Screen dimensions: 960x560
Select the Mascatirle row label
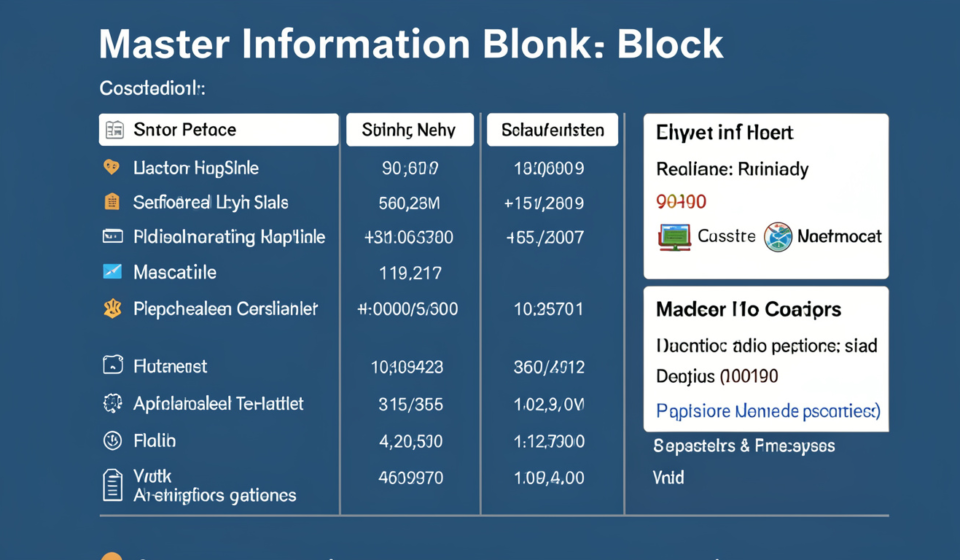tap(174, 272)
